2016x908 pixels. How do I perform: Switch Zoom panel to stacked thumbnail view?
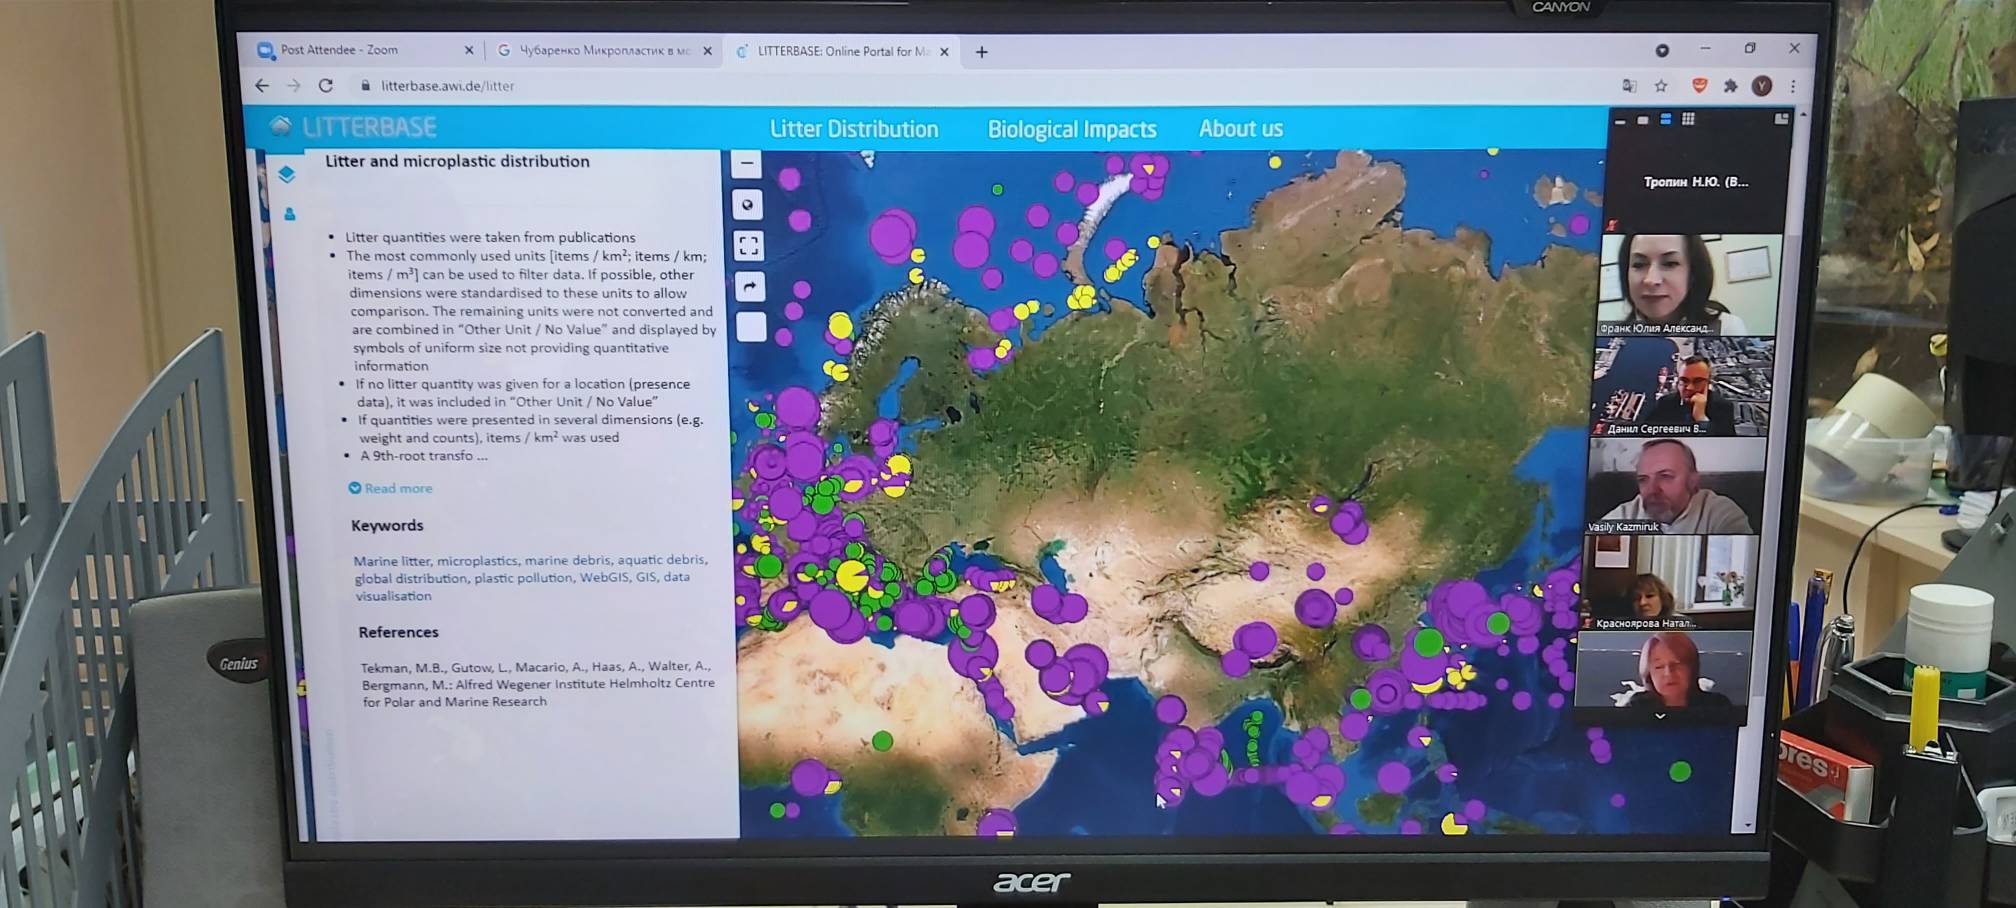pos(1666,119)
